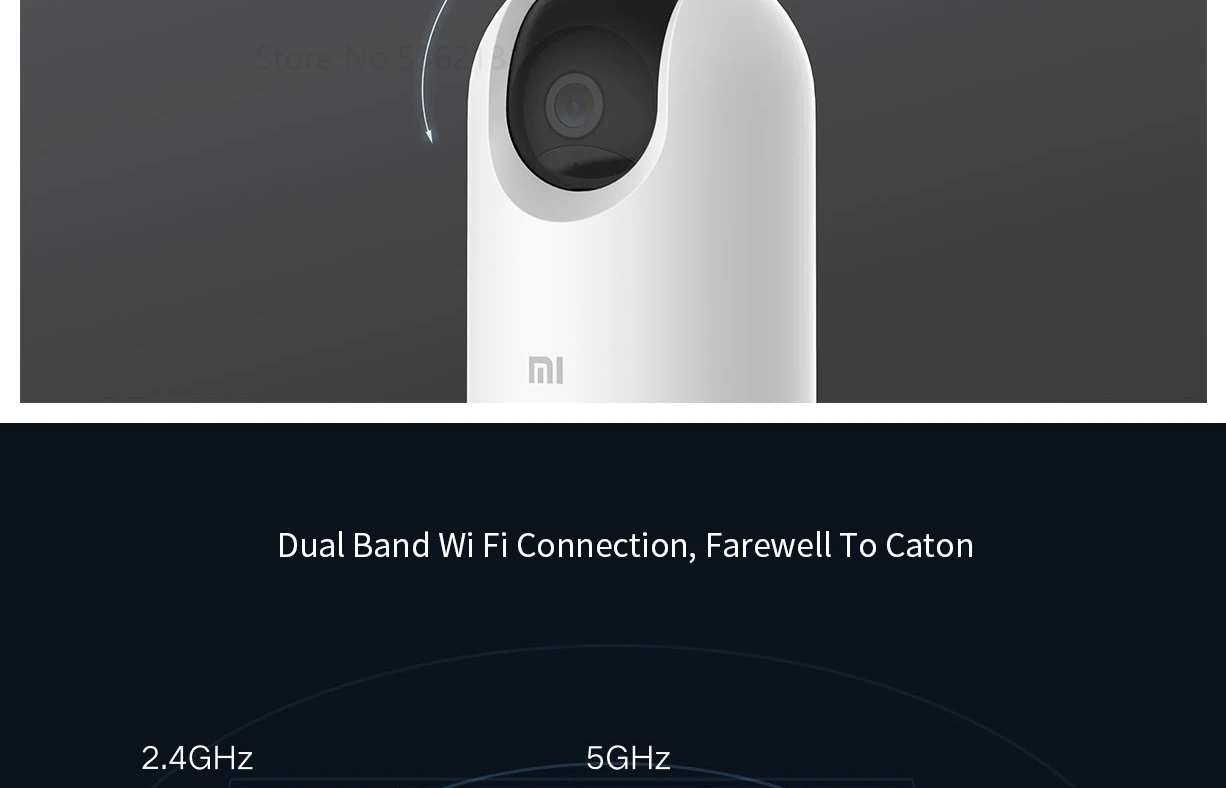The width and height of the screenshot is (1226, 788).
Task: Click the camera lens in the dome
Action: (x=574, y=104)
